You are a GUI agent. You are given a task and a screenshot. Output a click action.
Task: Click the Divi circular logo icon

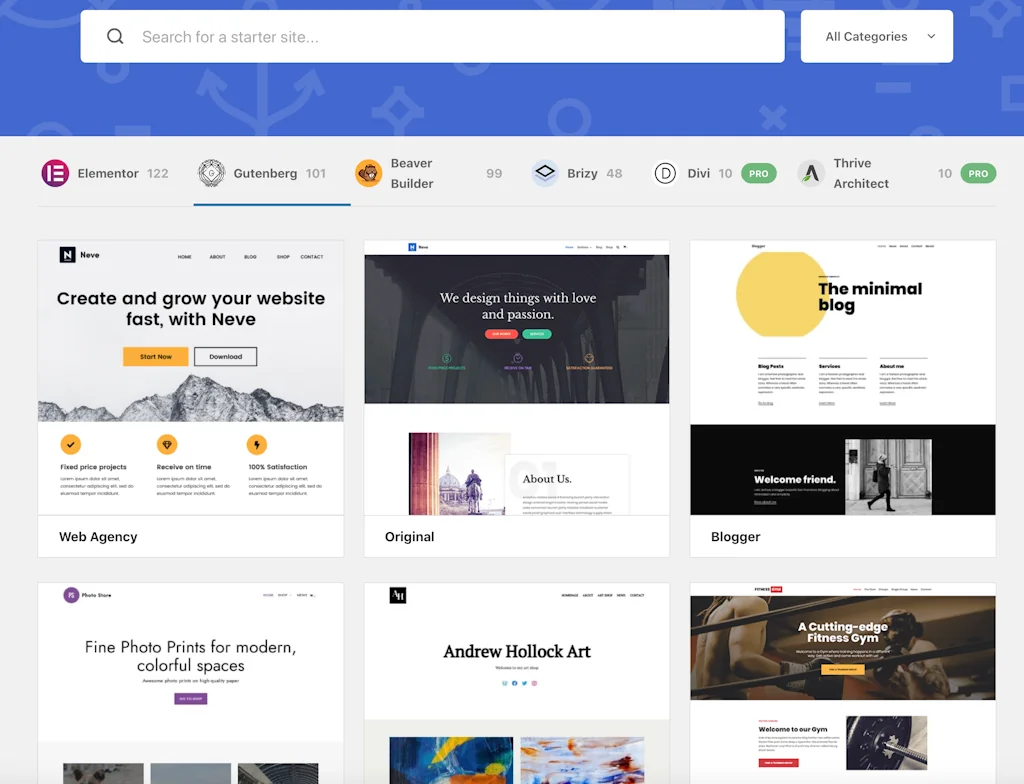point(666,172)
